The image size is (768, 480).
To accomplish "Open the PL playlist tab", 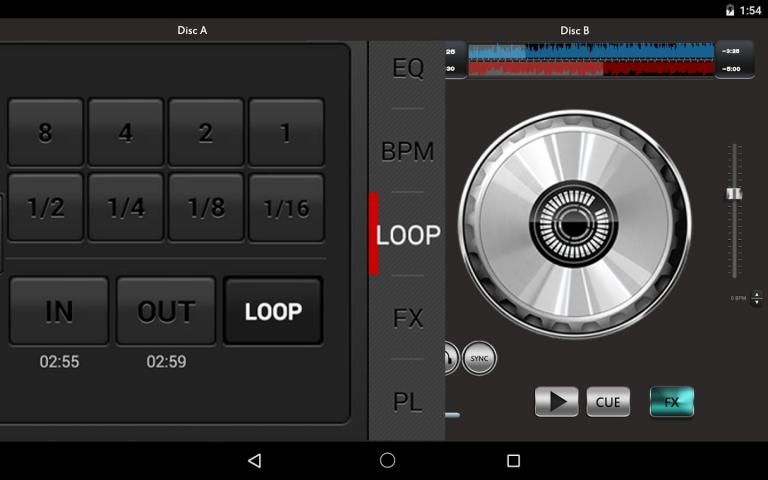I will (408, 401).
